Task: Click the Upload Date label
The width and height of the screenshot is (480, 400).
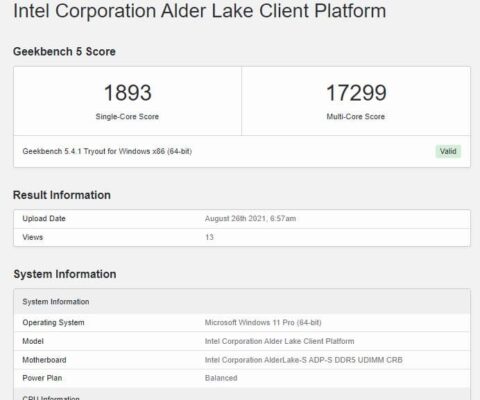Action: coord(44,219)
